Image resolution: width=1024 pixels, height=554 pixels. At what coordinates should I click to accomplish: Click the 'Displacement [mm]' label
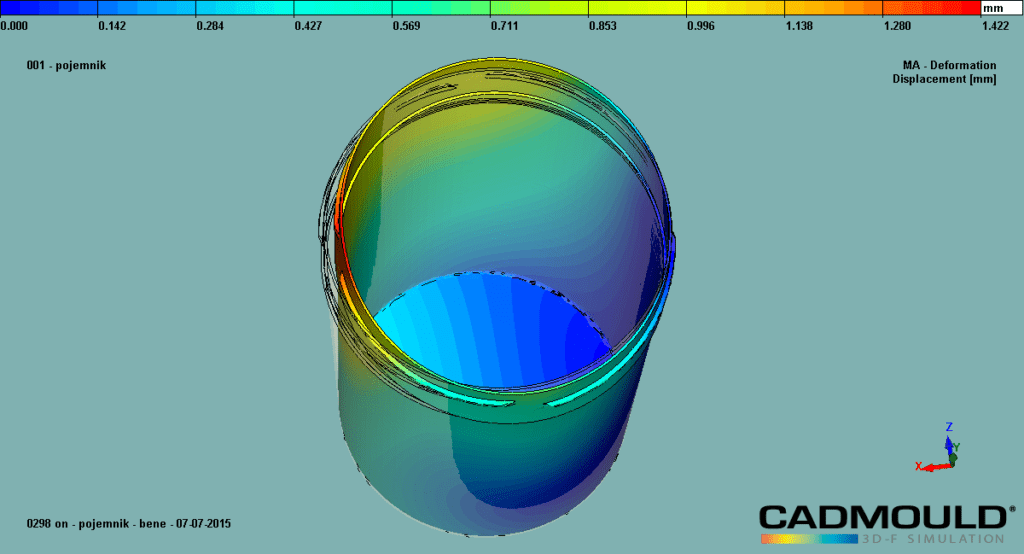click(944, 78)
